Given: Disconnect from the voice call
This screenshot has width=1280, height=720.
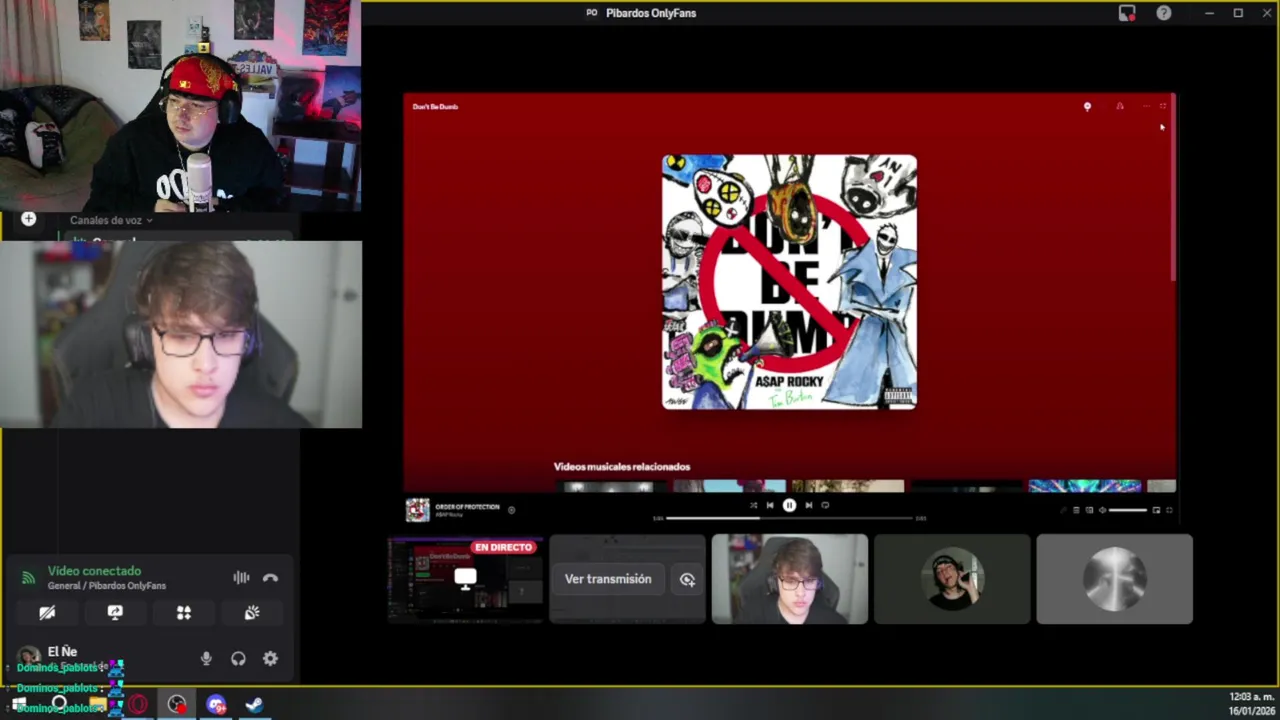Looking at the screenshot, I should pos(270,577).
